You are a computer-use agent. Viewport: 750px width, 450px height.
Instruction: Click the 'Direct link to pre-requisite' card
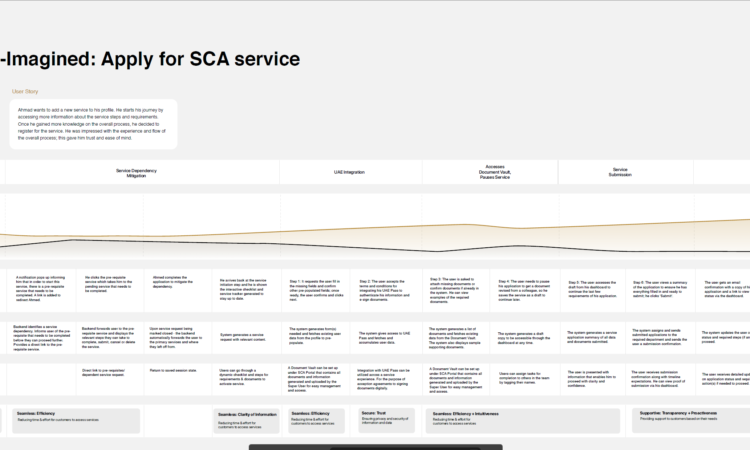(x=110, y=372)
